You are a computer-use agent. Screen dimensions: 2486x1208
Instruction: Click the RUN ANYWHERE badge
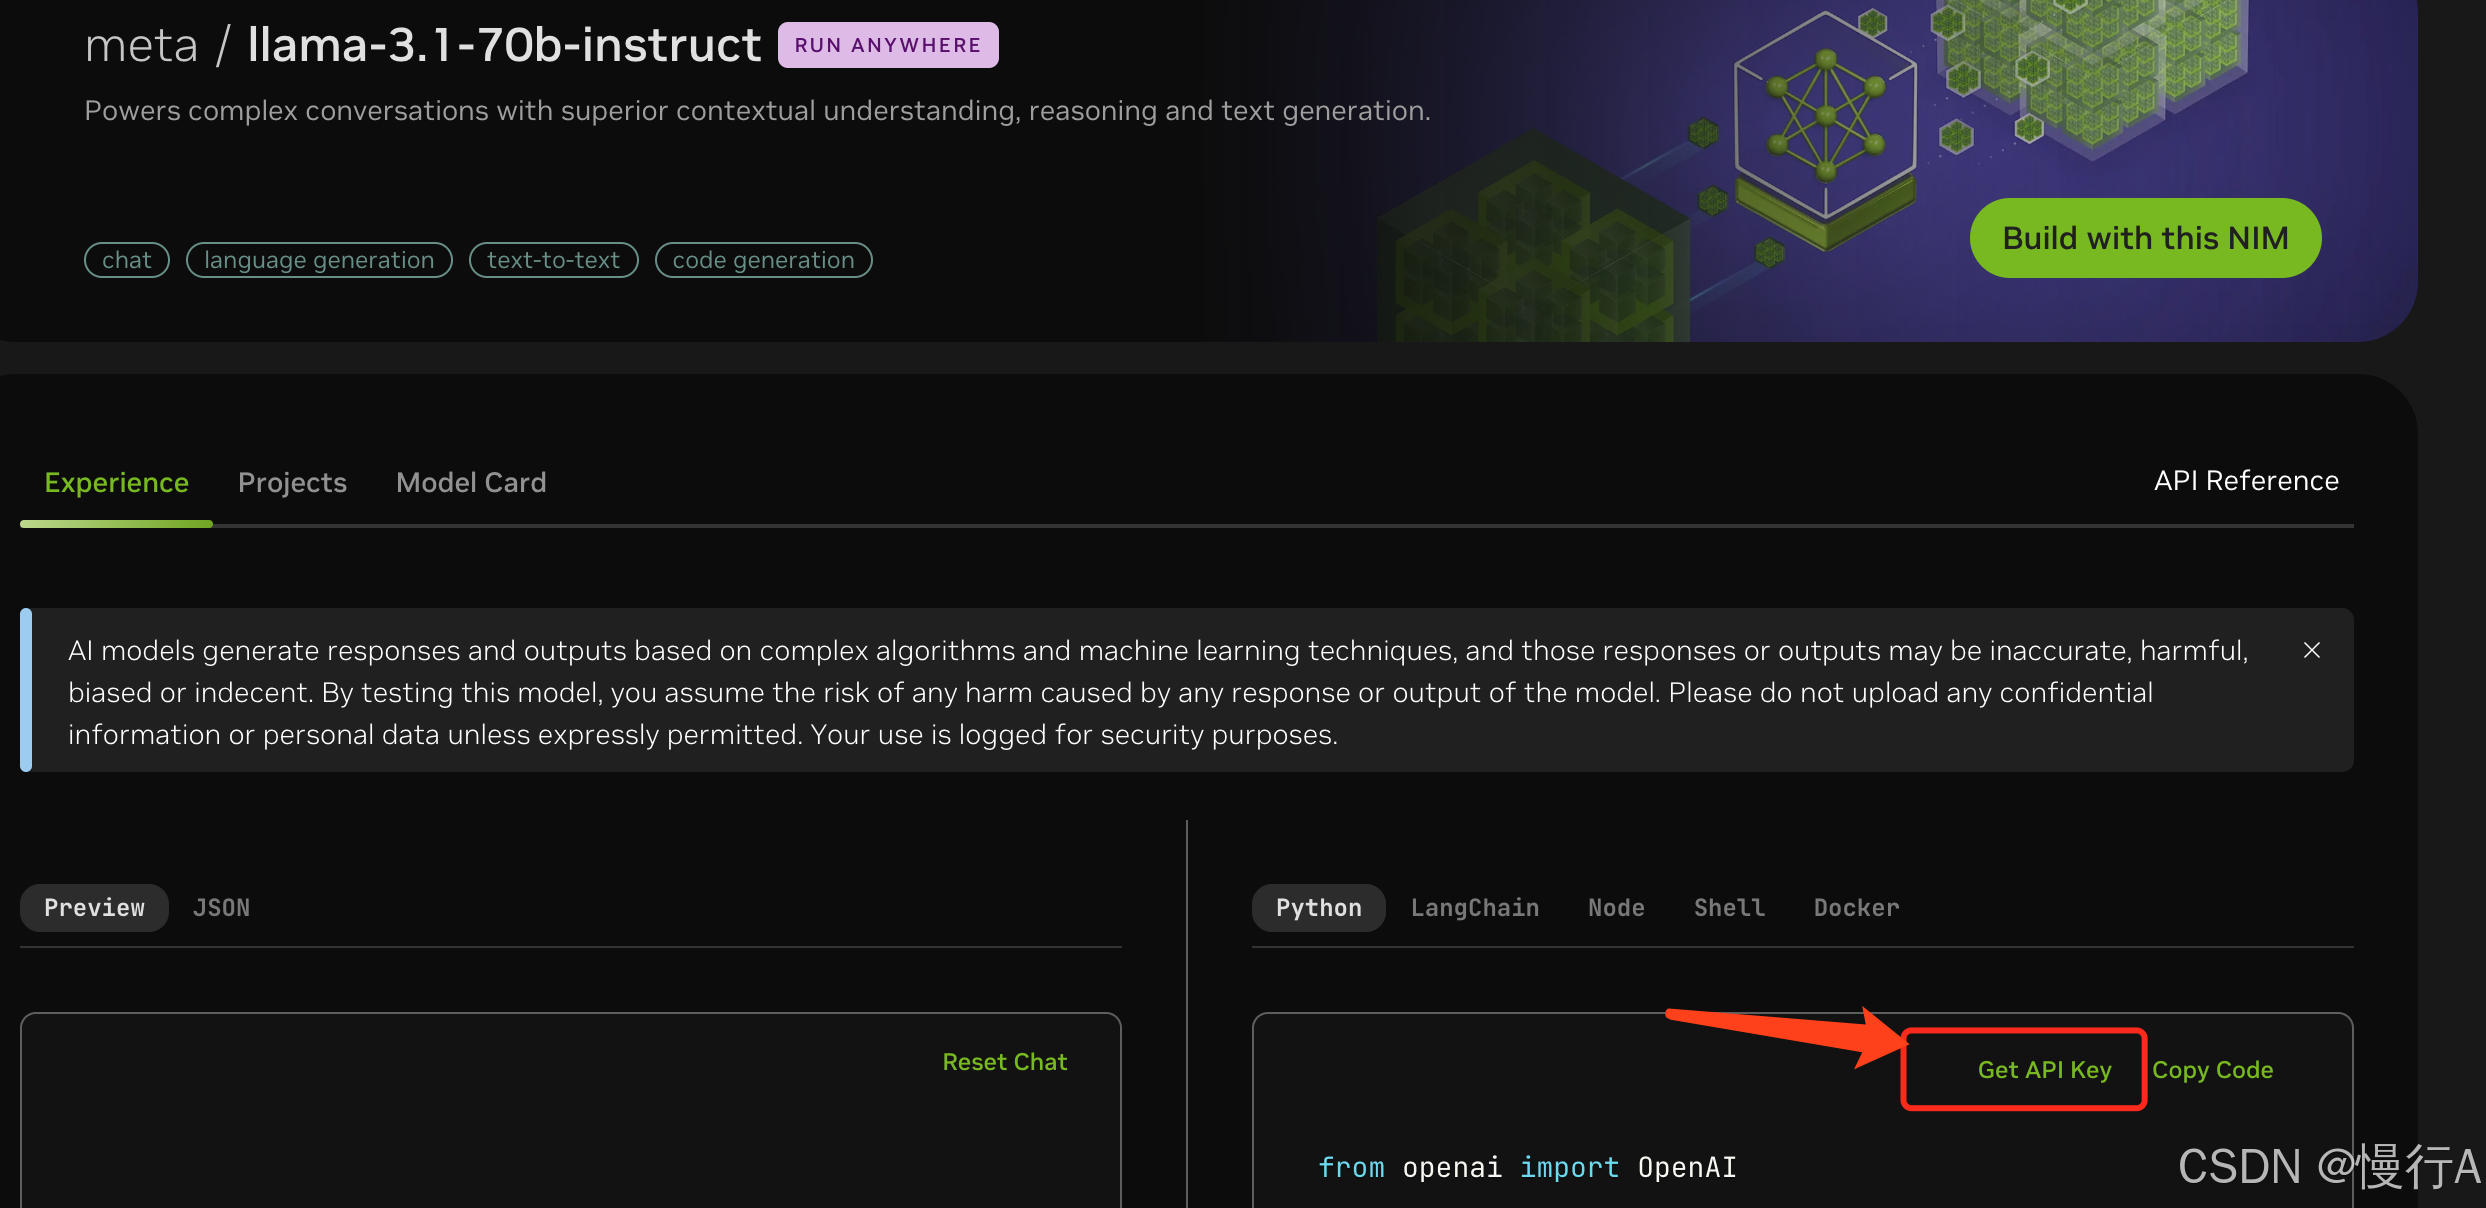click(x=887, y=44)
